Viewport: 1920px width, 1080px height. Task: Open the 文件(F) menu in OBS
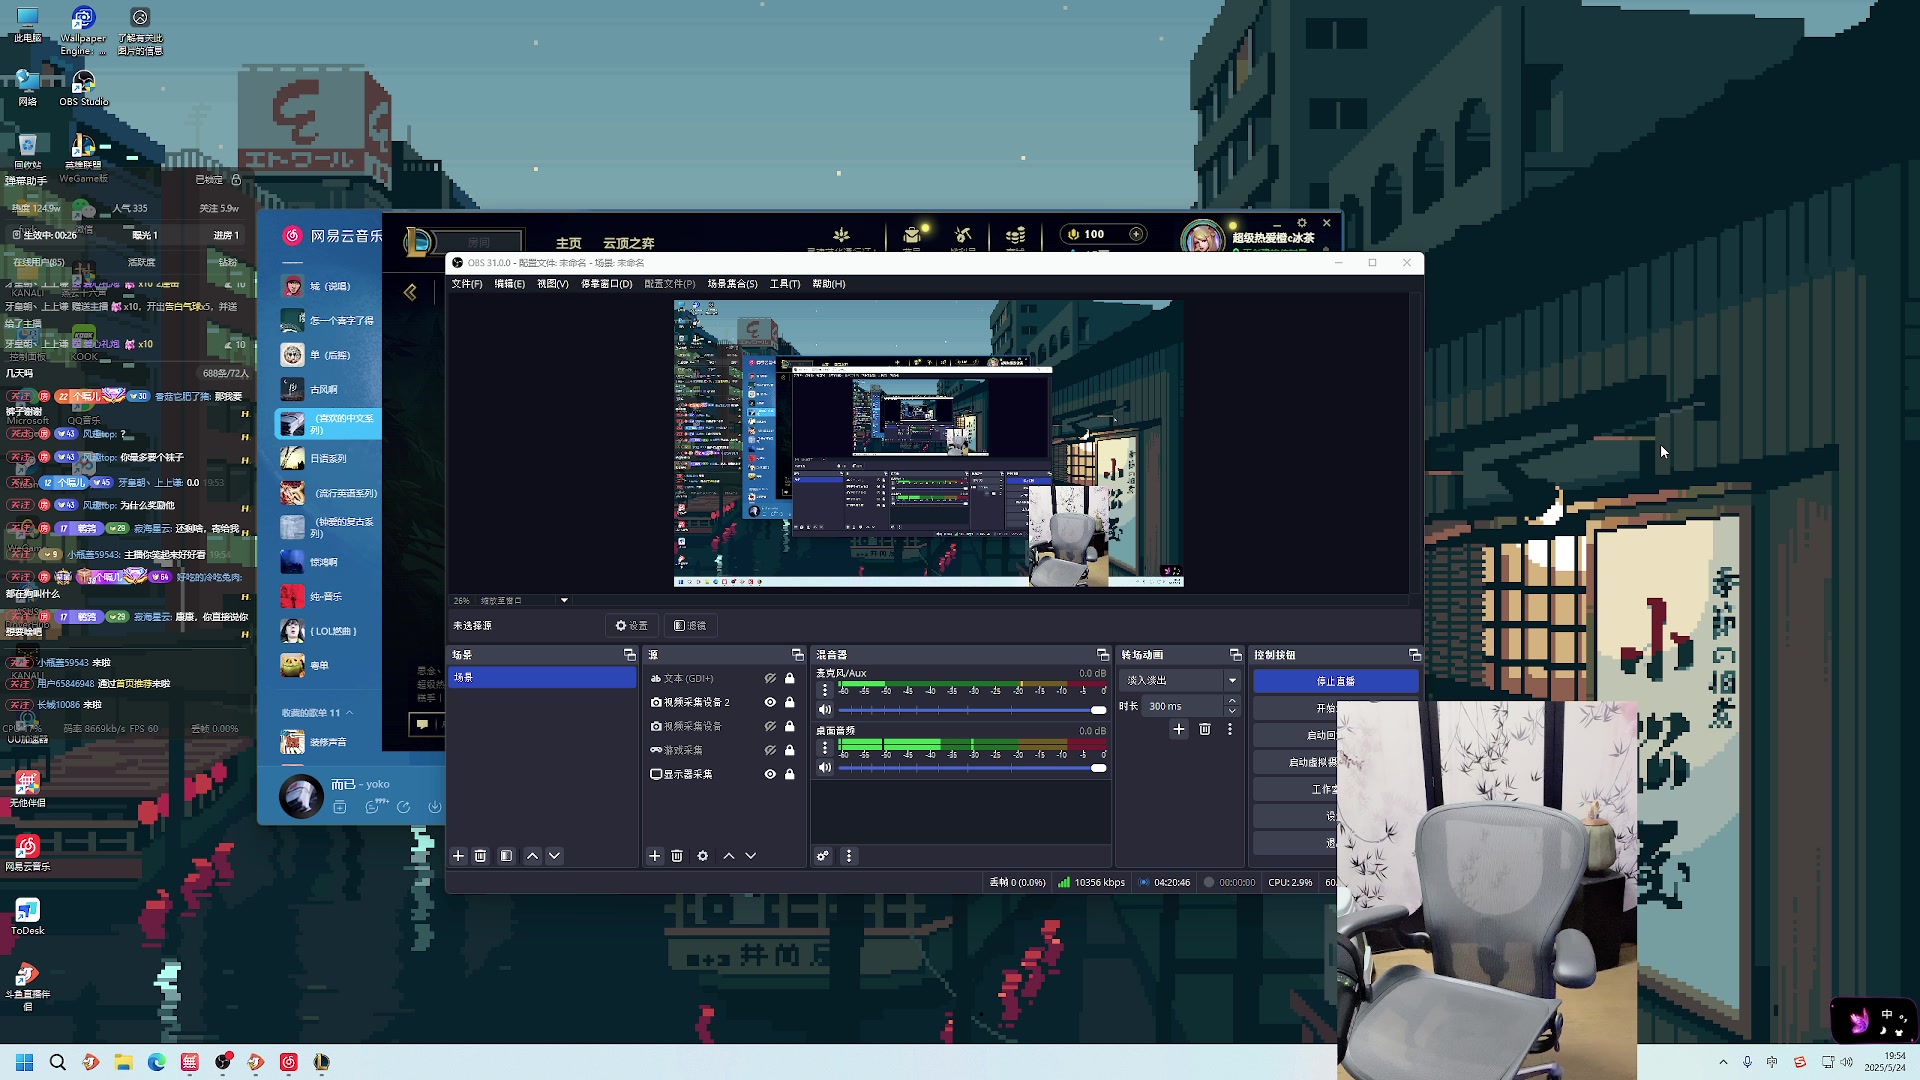[467, 284]
